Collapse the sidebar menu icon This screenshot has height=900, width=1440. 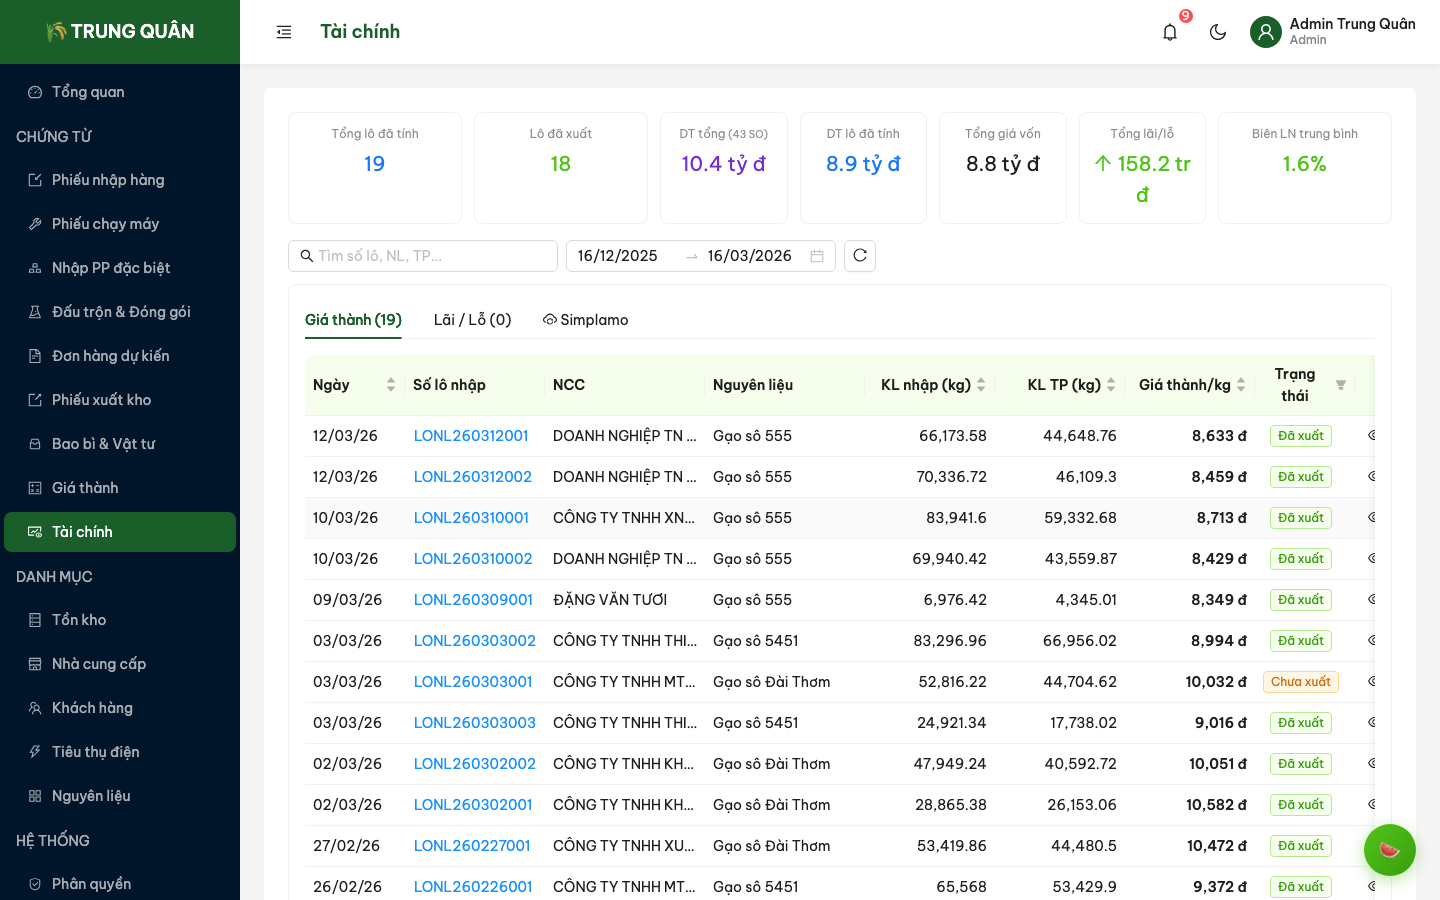click(x=284, y=32)
